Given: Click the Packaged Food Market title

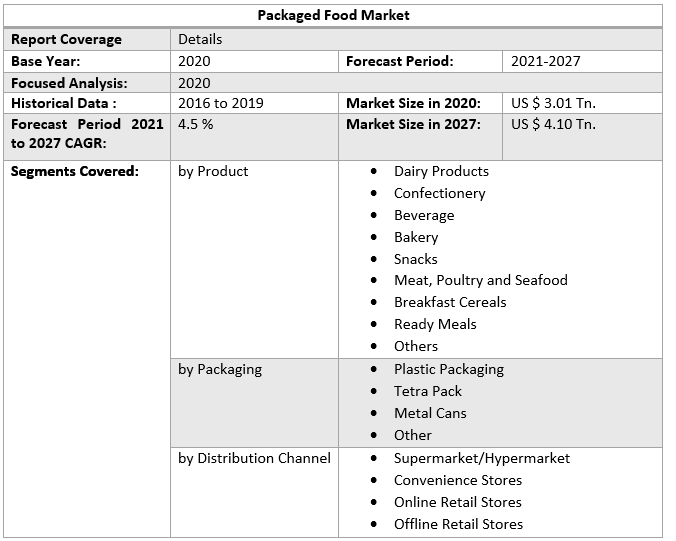Looking at the screenshot, I should click(x=333, y=15).
